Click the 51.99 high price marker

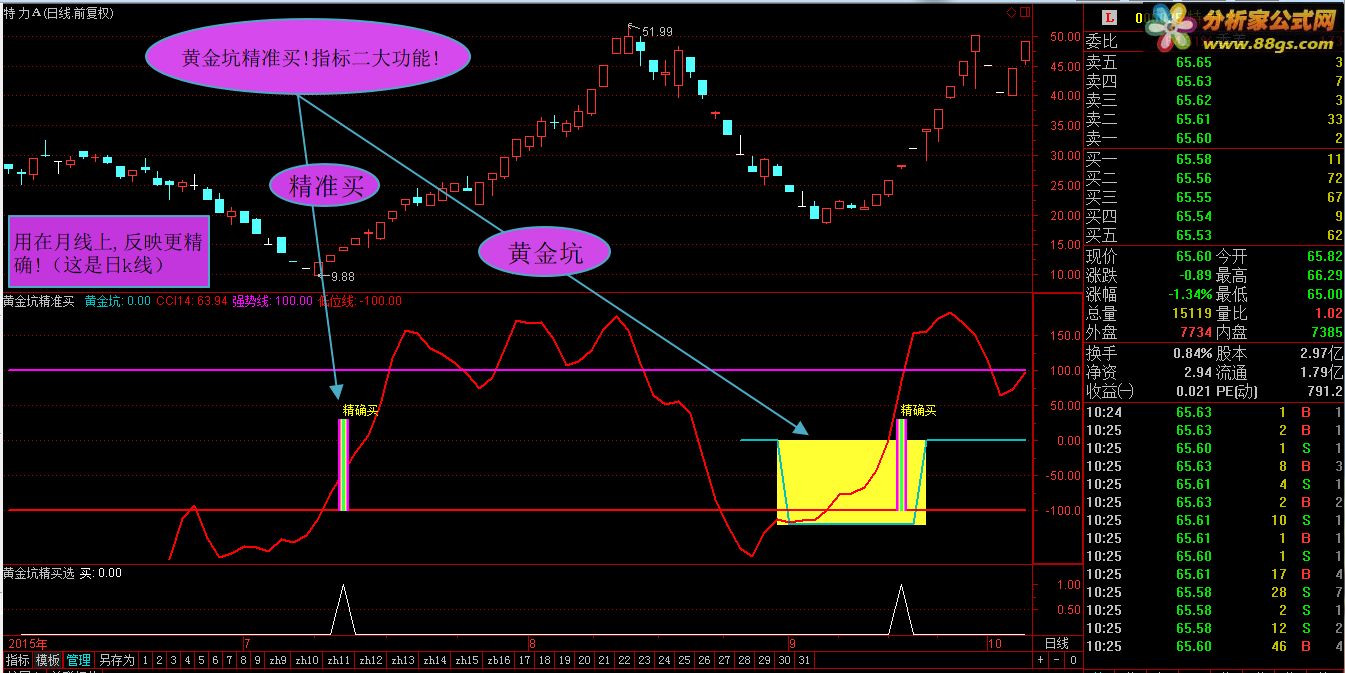point(656,32)
